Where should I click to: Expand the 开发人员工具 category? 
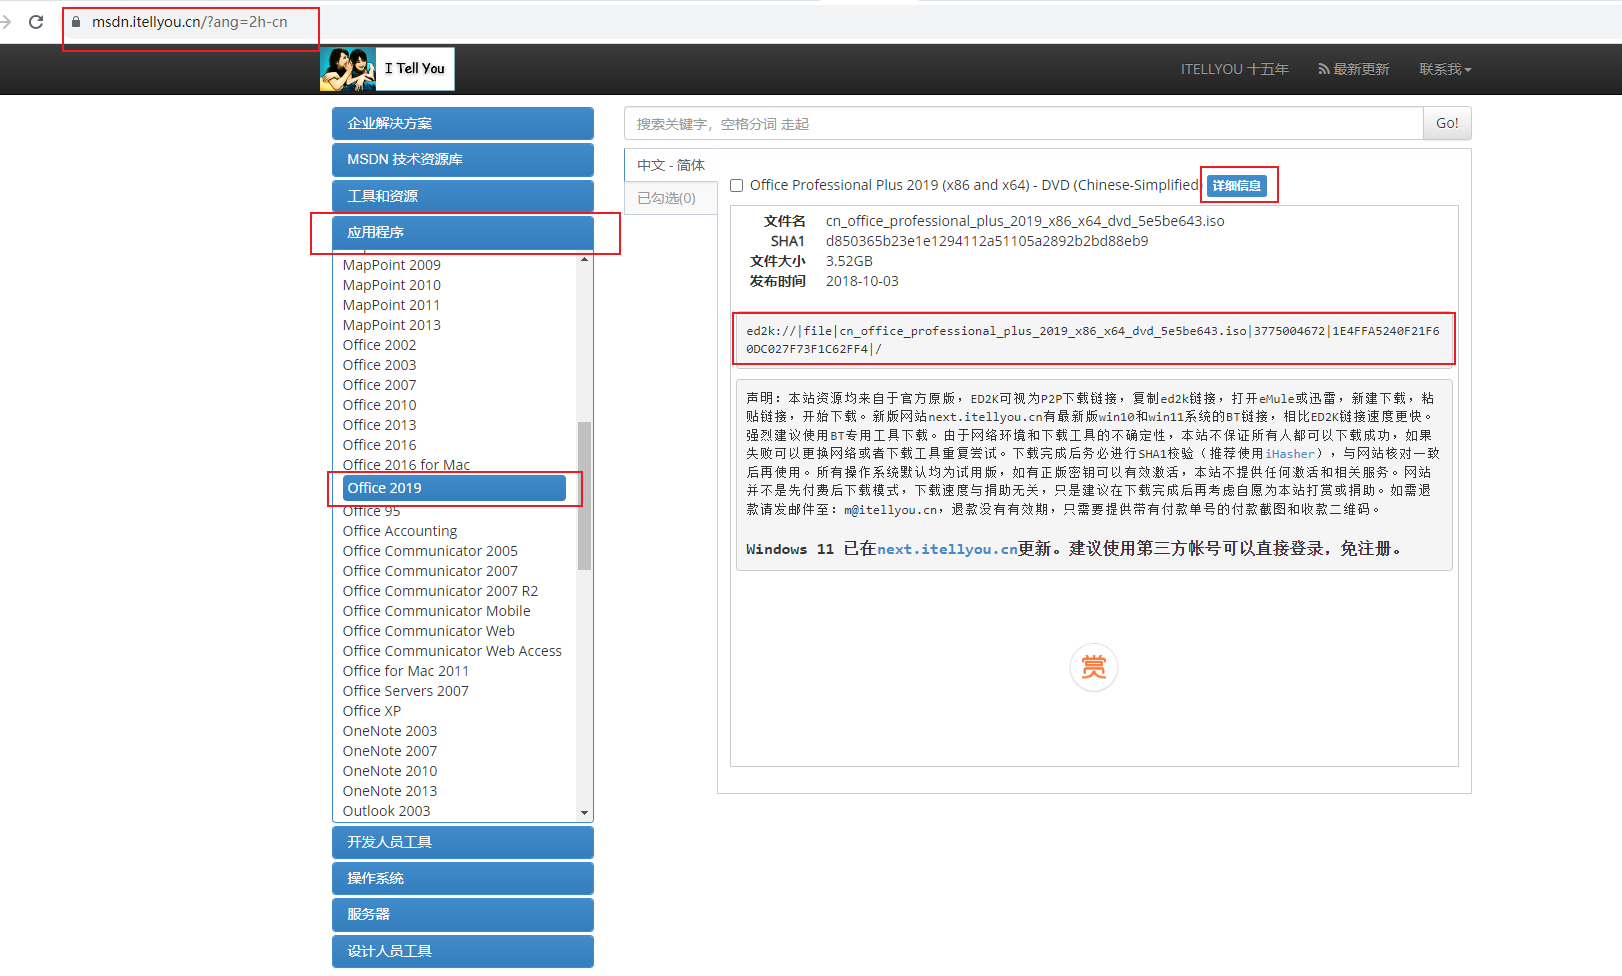(x=463, y=842)
